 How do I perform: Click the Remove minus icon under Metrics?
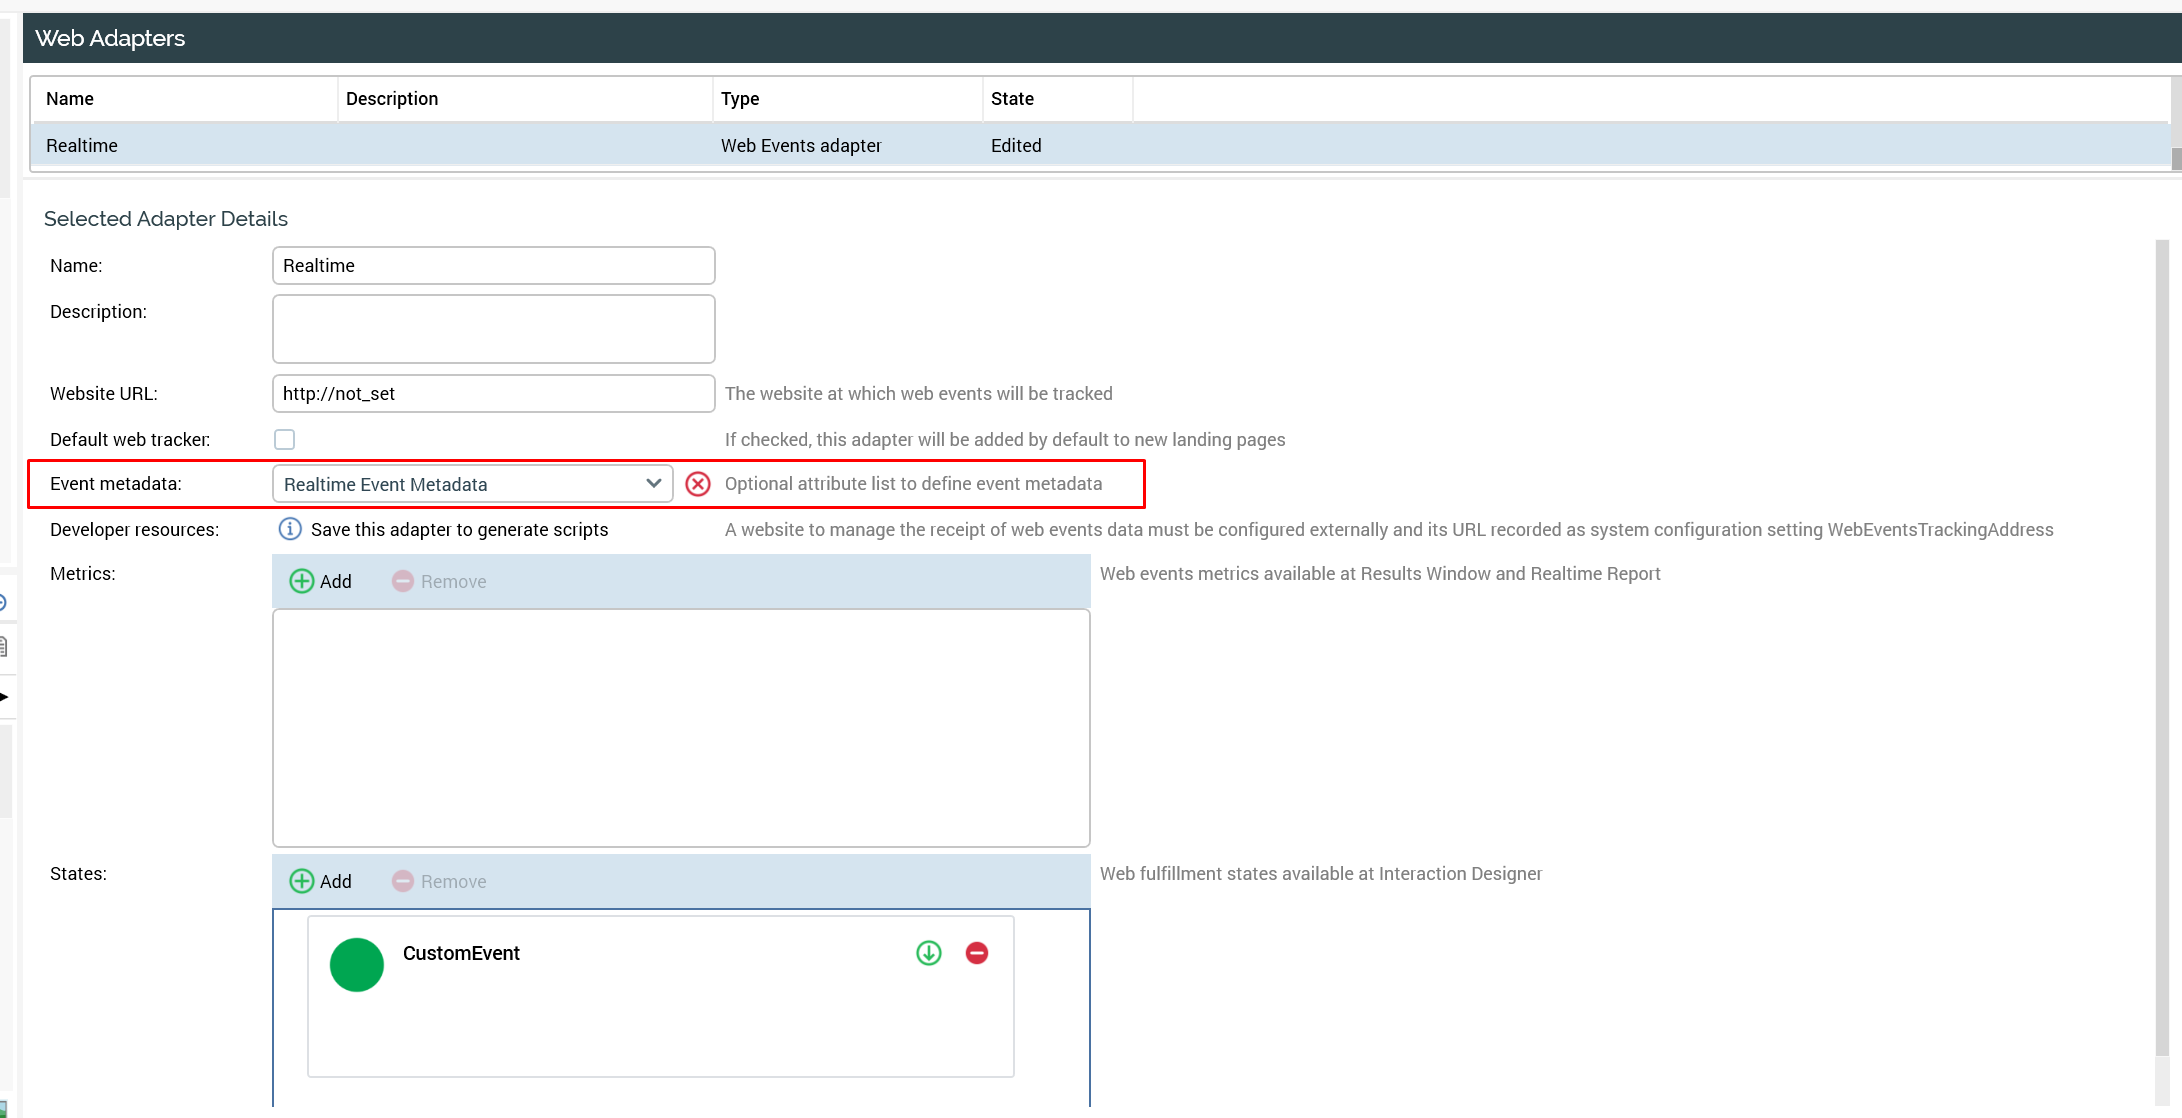coord(403,581)
